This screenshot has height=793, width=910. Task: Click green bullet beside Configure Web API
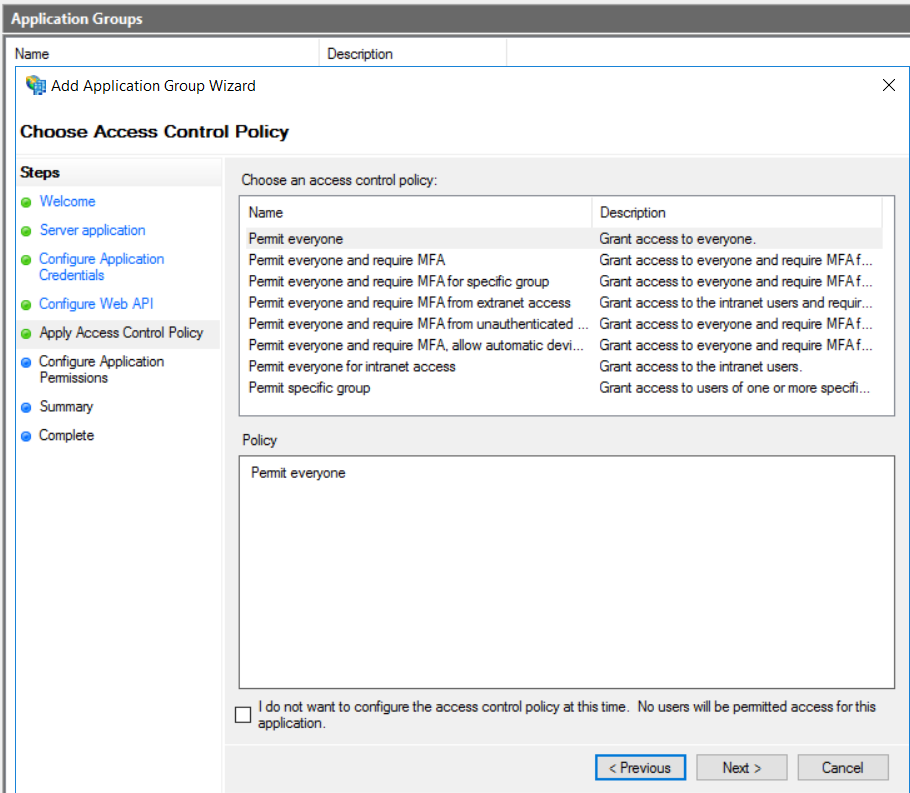click(x=26, y=304)
